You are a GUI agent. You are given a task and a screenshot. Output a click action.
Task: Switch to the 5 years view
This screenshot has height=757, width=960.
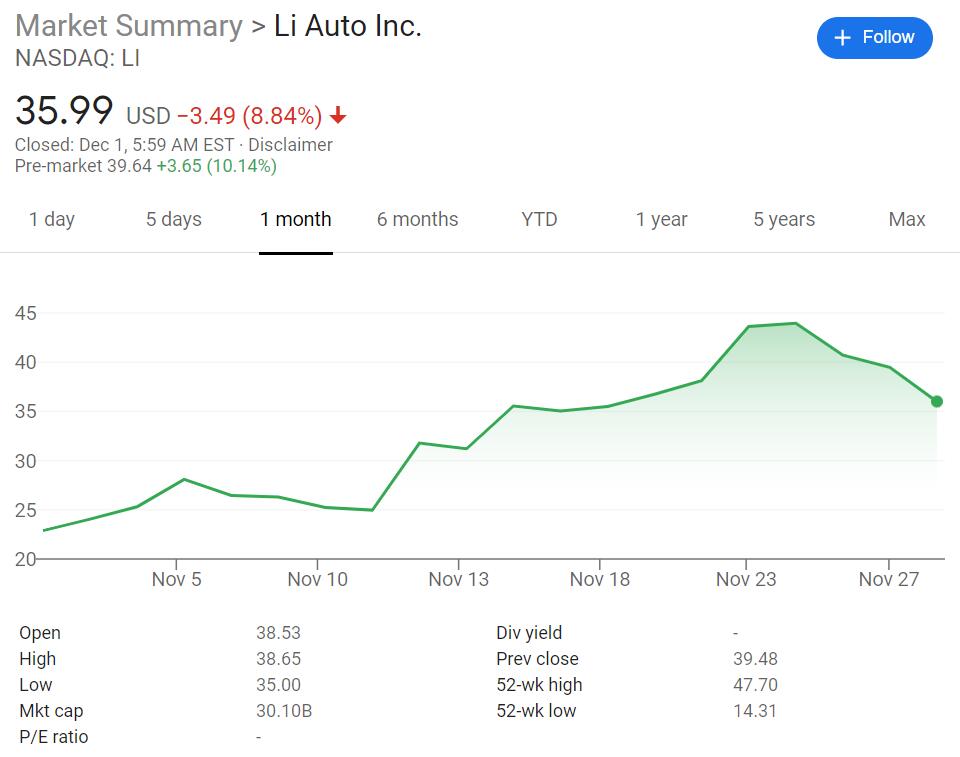(784, 219)
